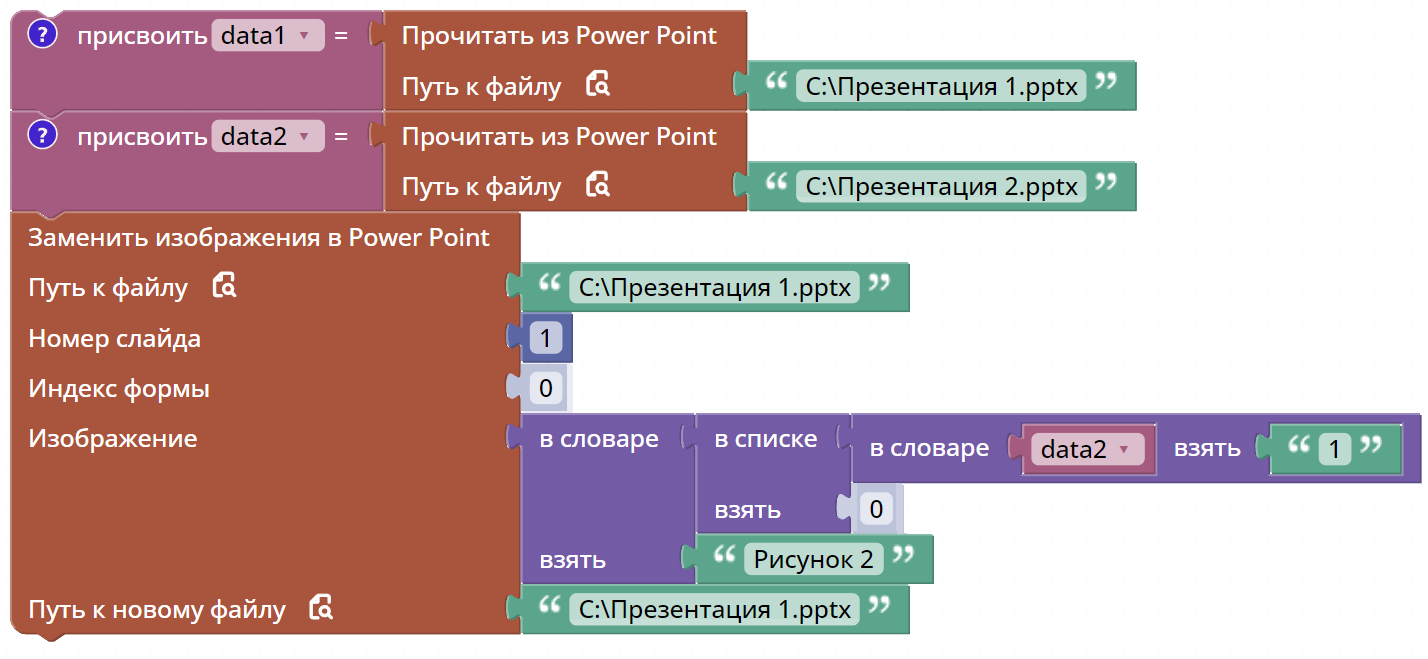Edit slide number value 1
The width and height of the screenshot is (1428, 659).
pyautogui.click(x=545, y=339)
